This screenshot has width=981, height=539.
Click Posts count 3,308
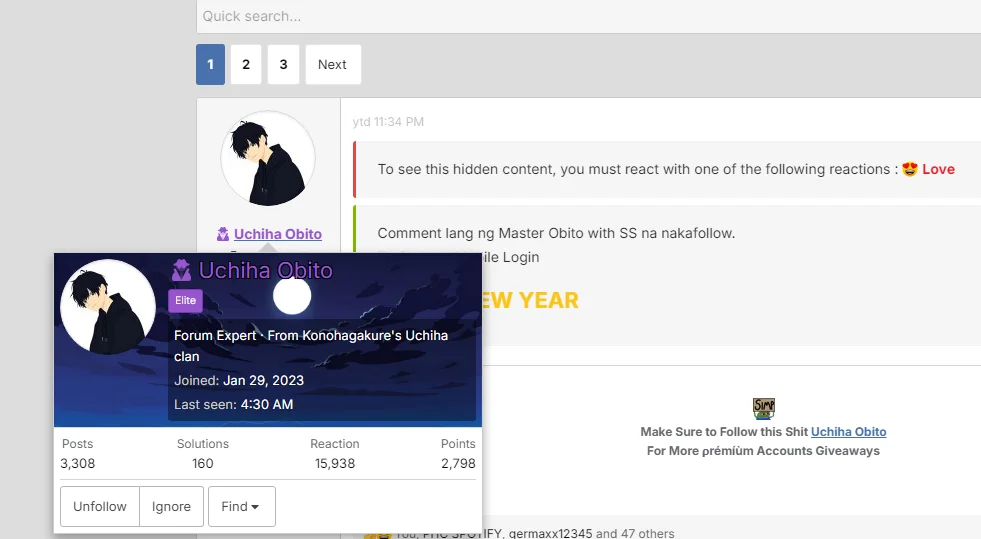point(78,463)
